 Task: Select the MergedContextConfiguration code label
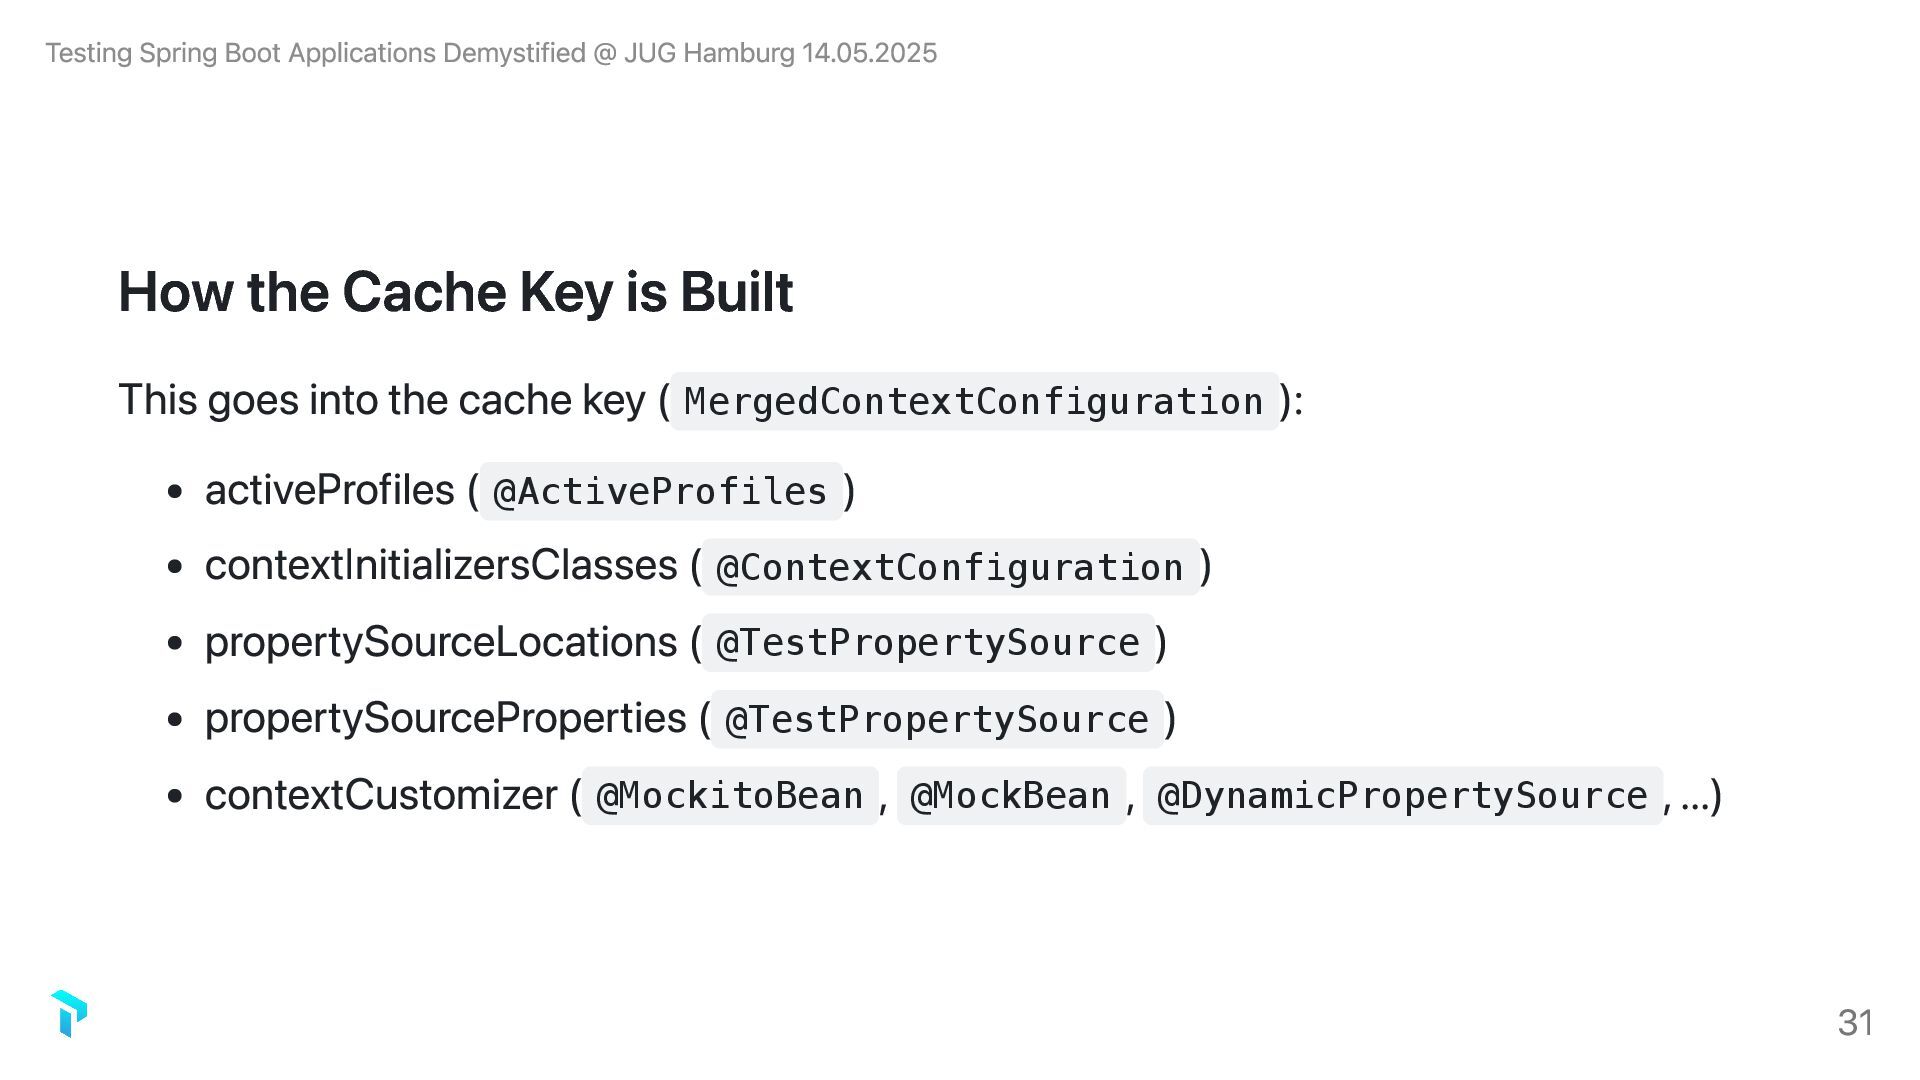[974, 402]
